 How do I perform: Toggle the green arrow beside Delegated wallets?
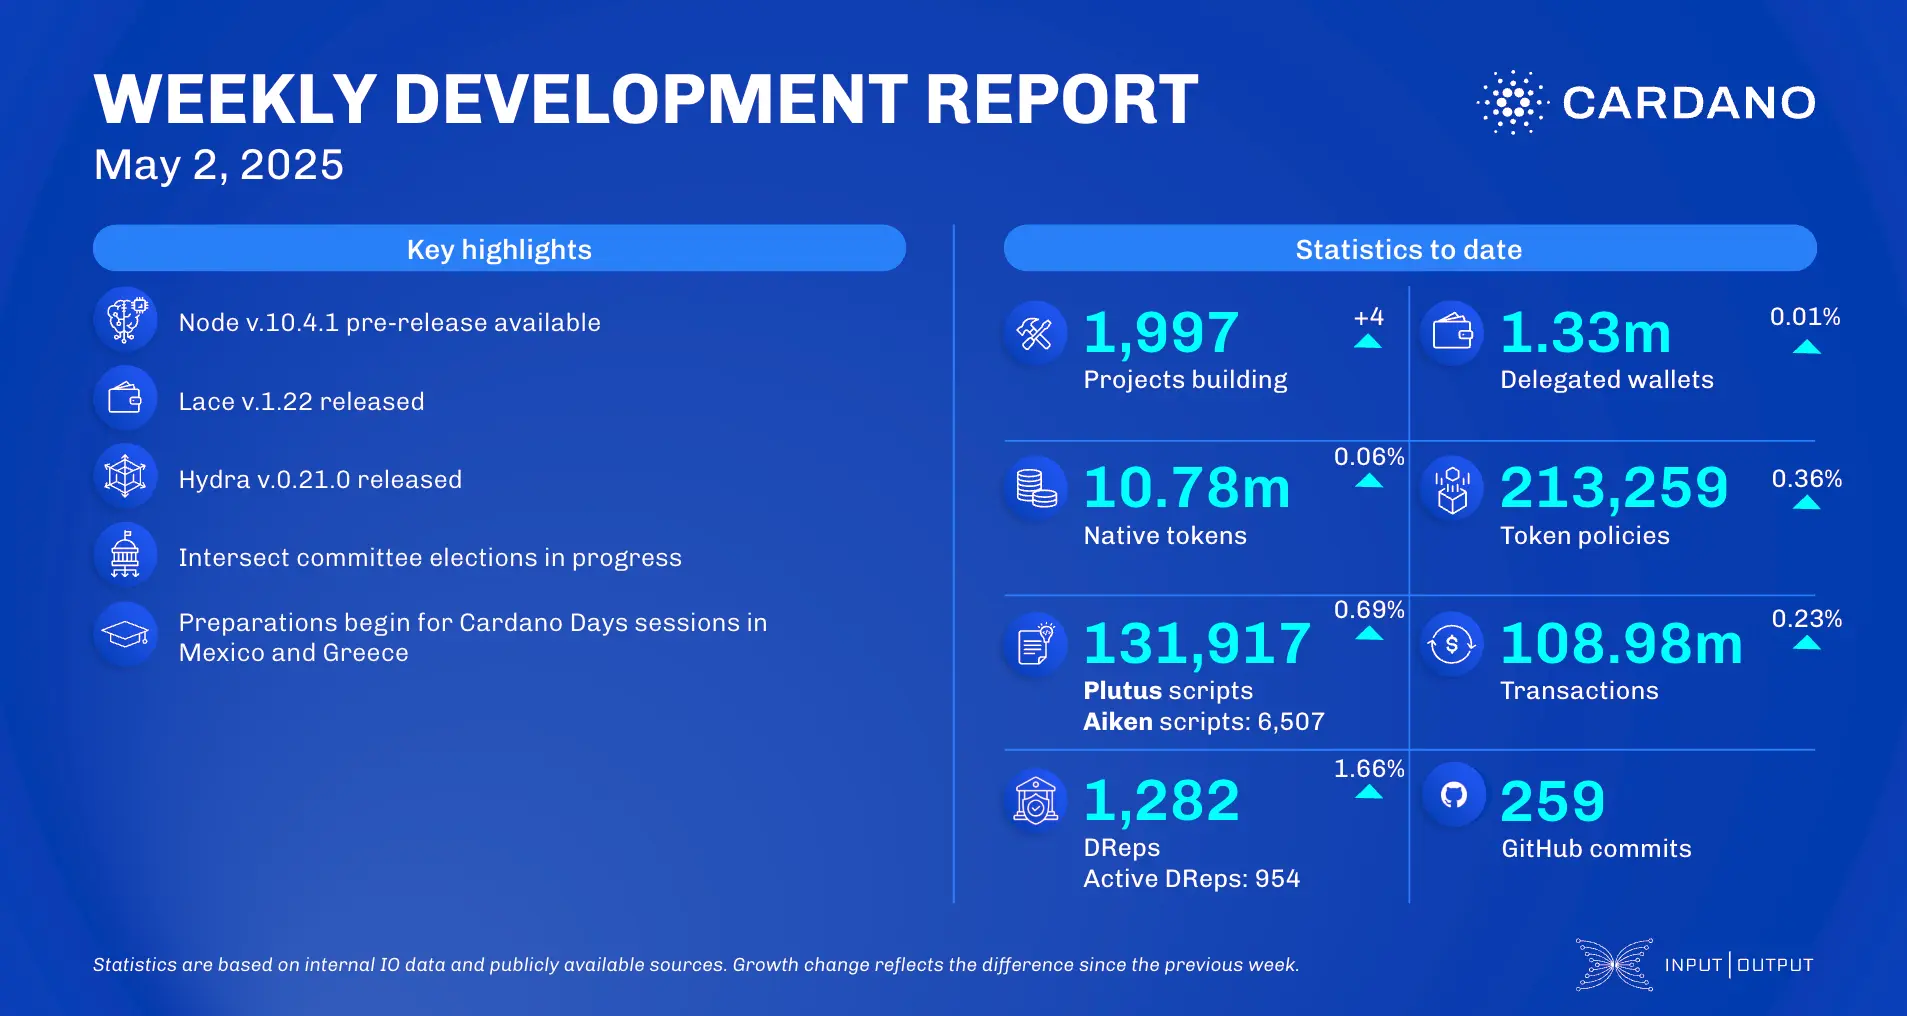tap(1805, 347)
